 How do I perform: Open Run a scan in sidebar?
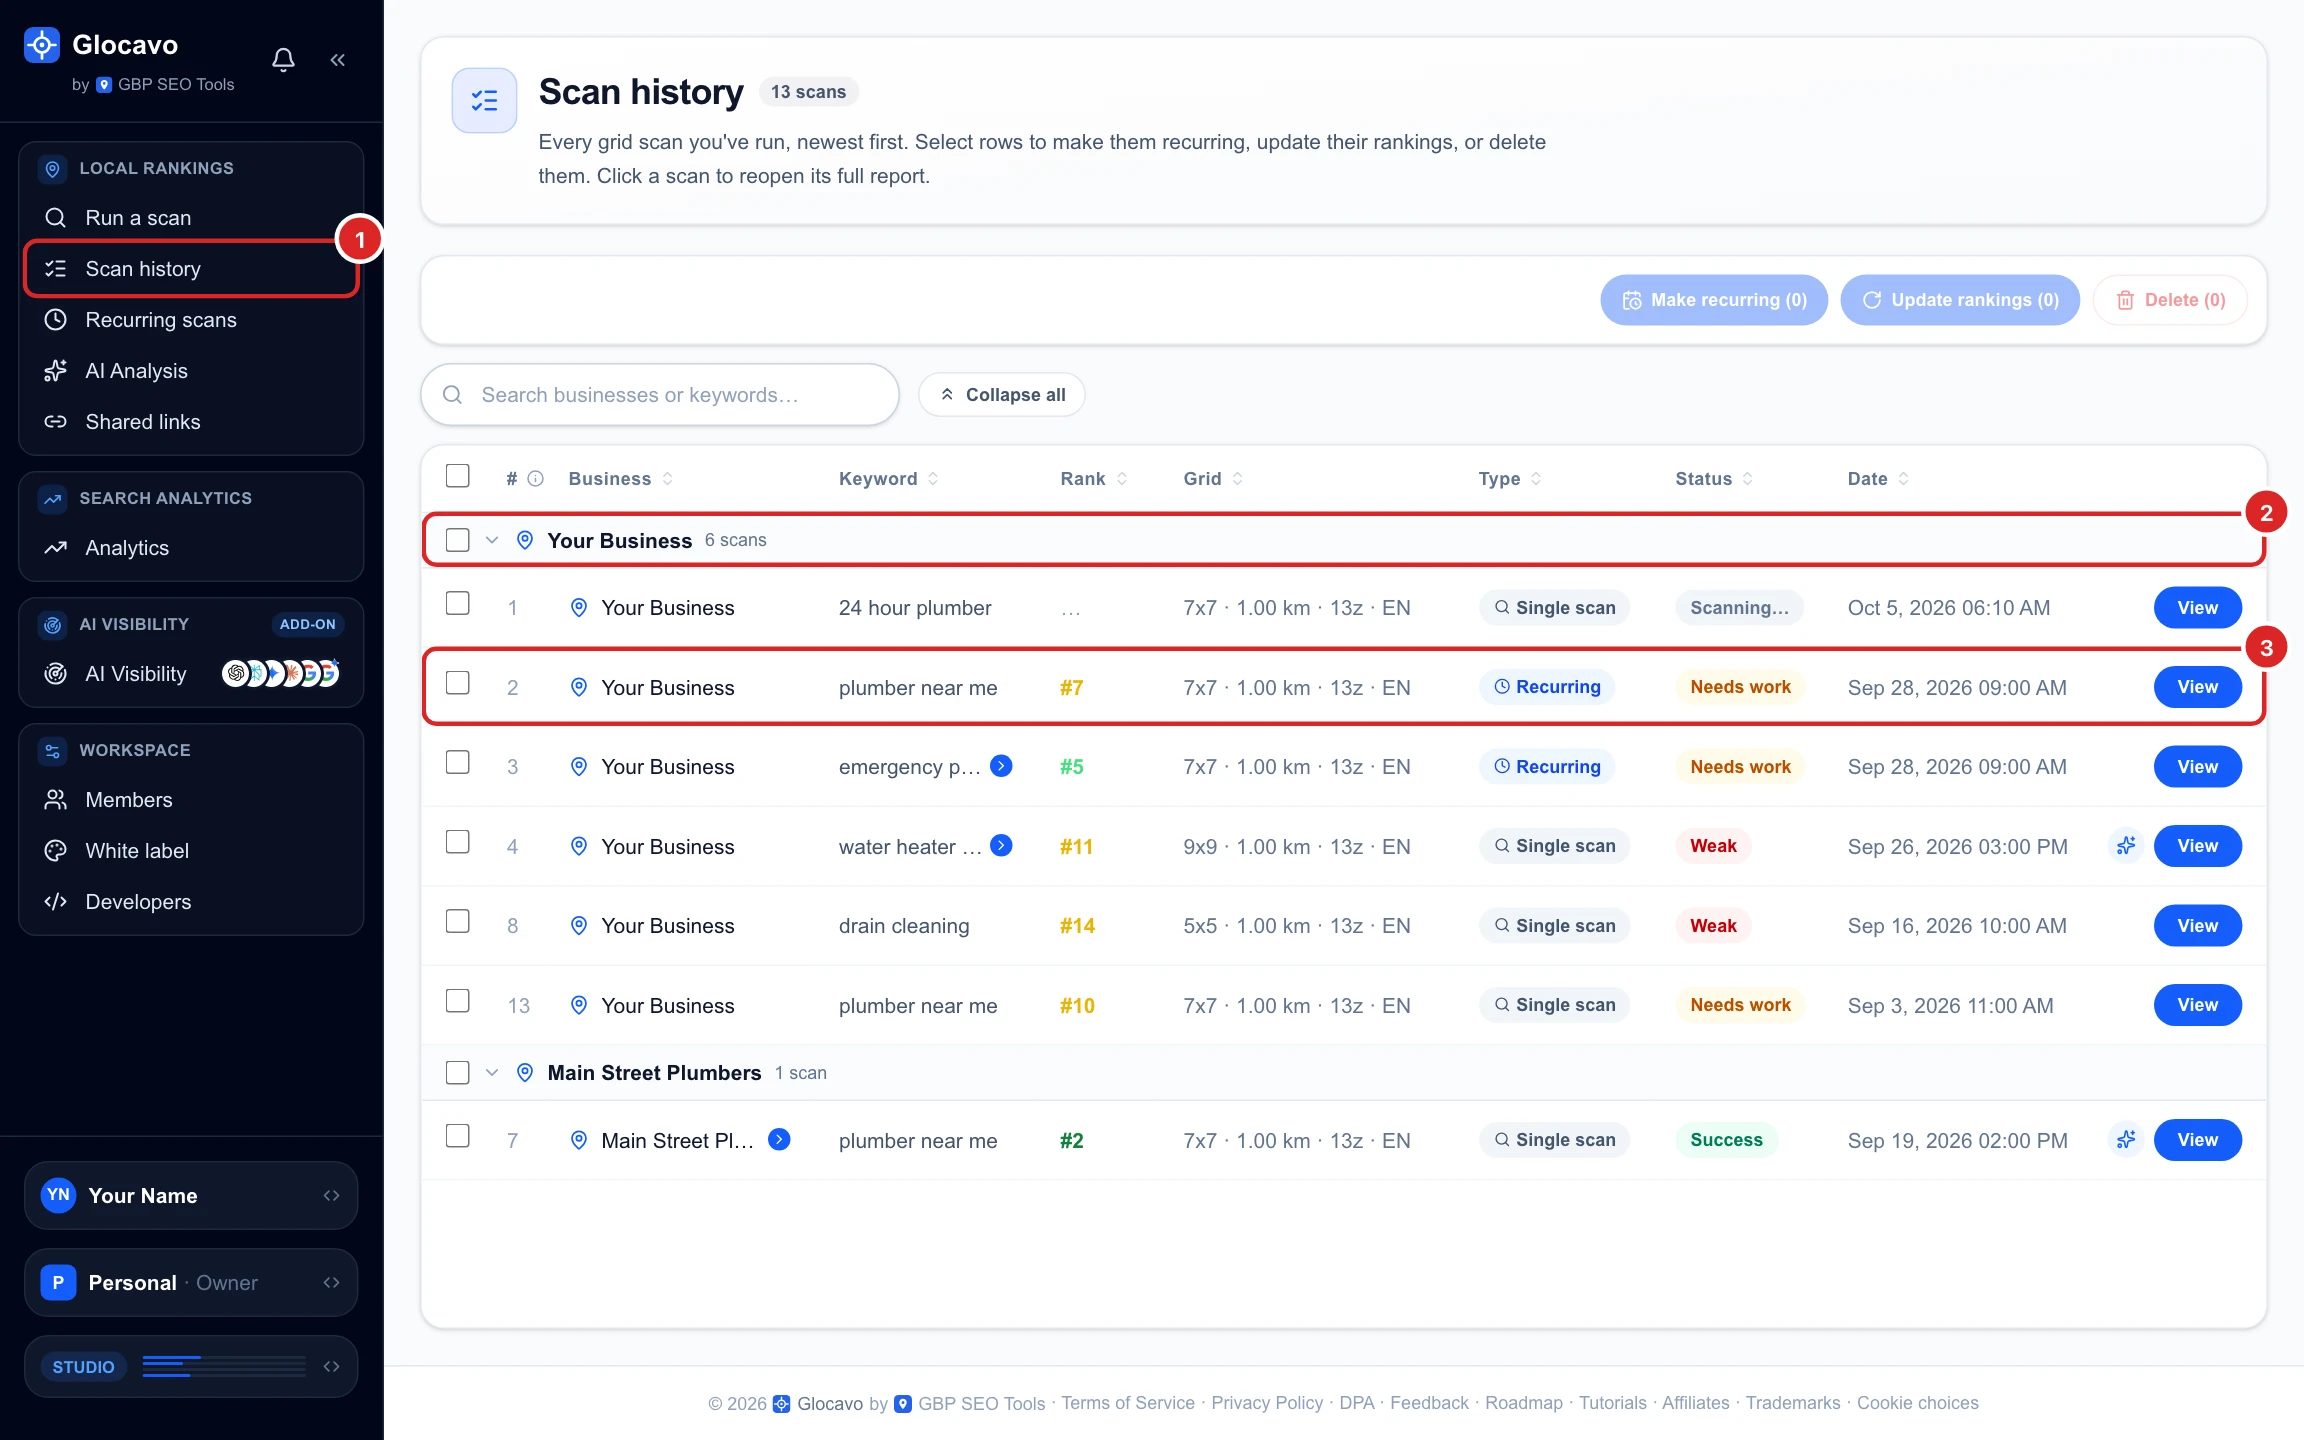click(x=191, y=218)
